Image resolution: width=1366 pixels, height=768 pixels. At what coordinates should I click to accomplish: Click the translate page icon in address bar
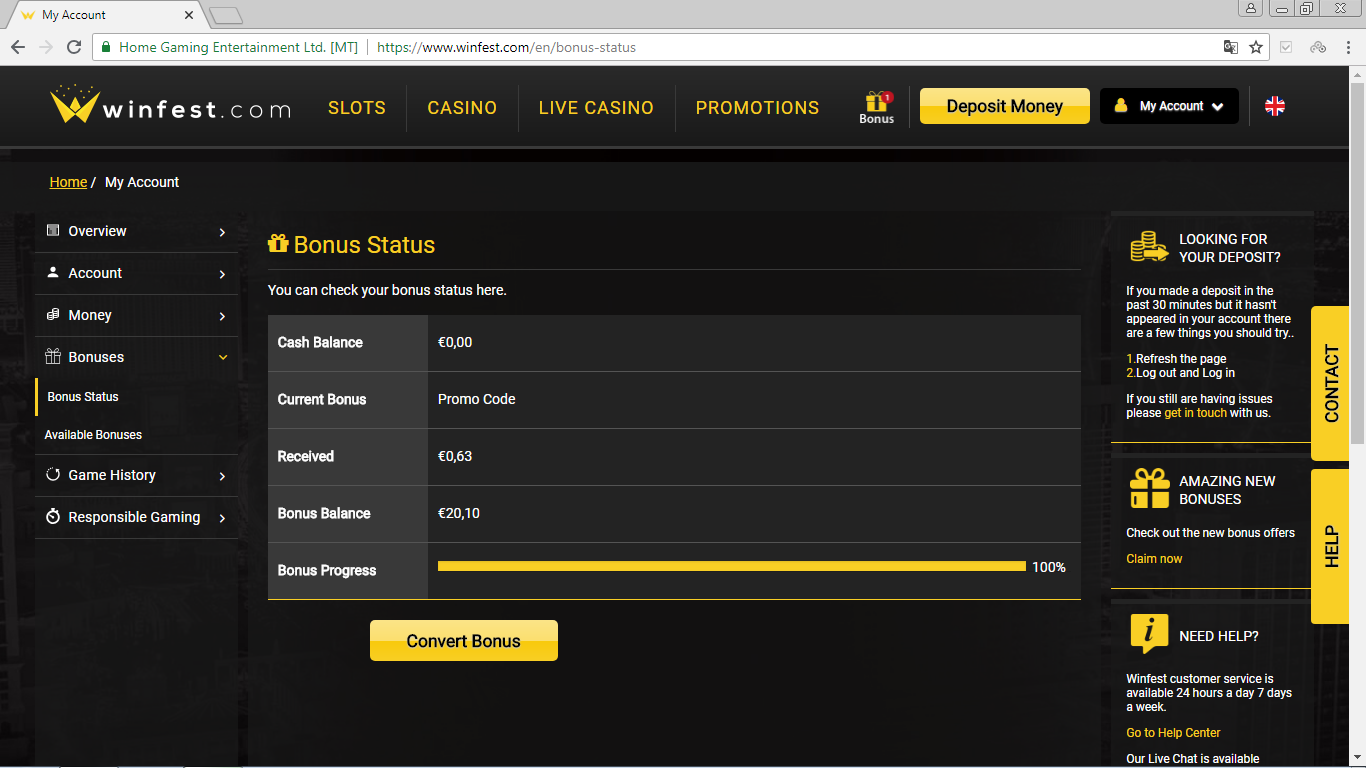click(x=1231, y=47)
